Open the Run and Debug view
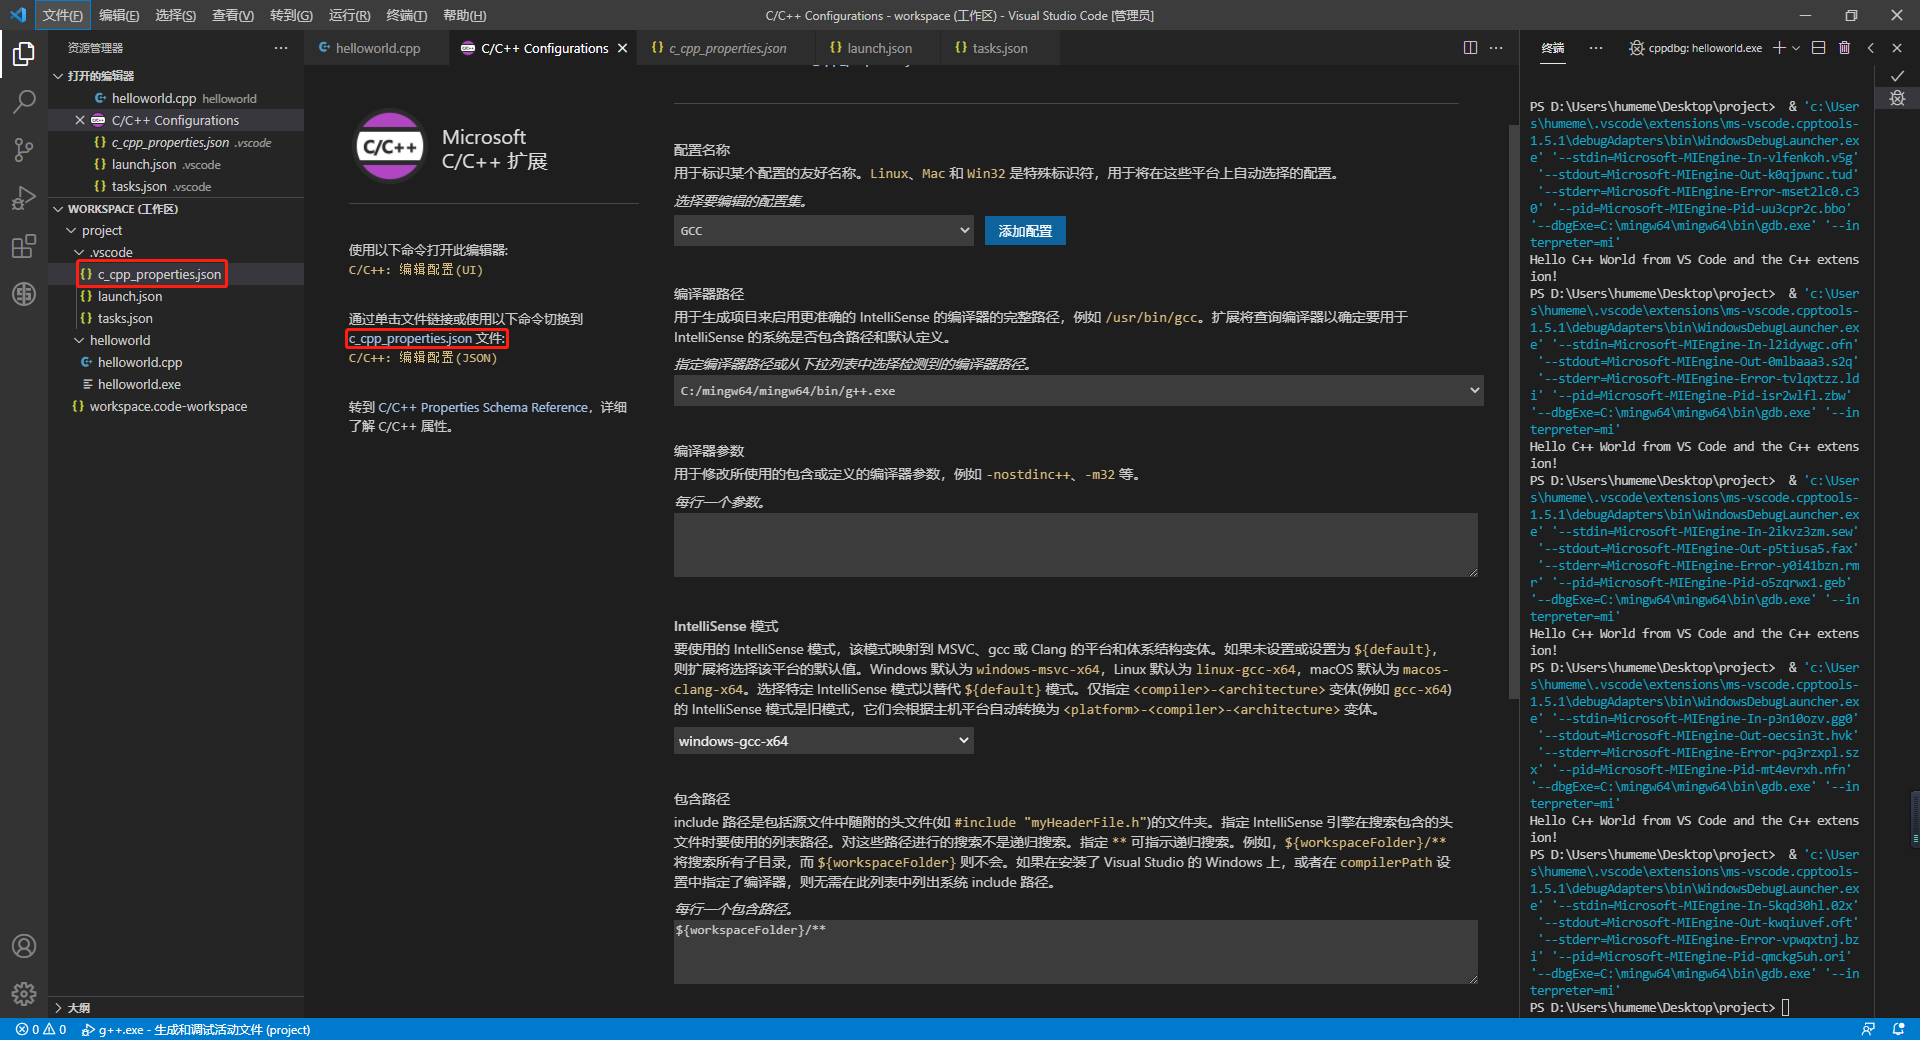The height and width of the screenshot is (1040, 1920). click(24, 198)
